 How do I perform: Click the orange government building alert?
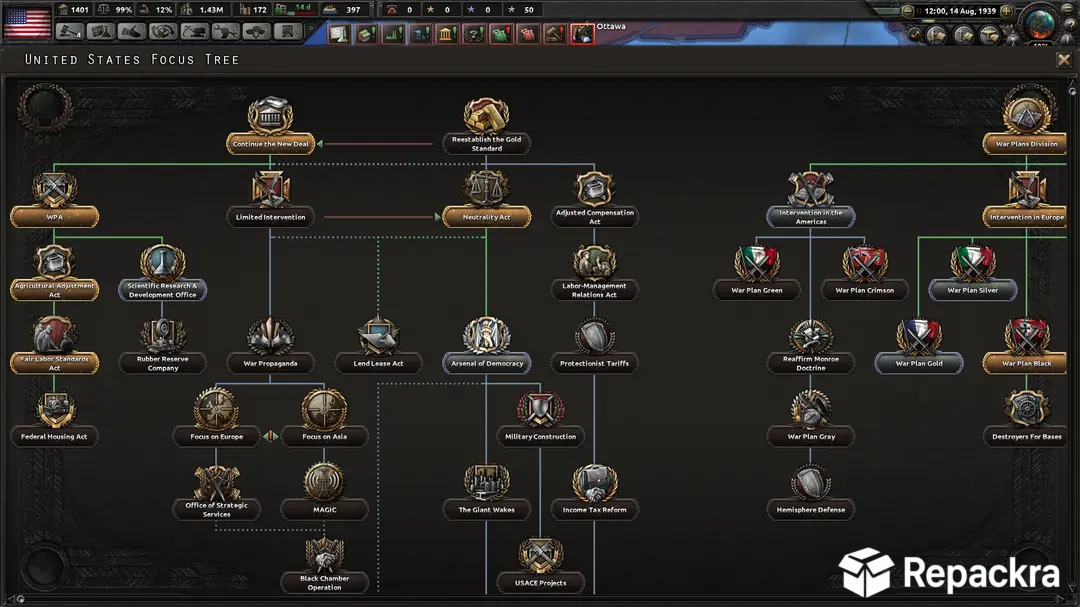pyautogui.click(x=447, y=34)
